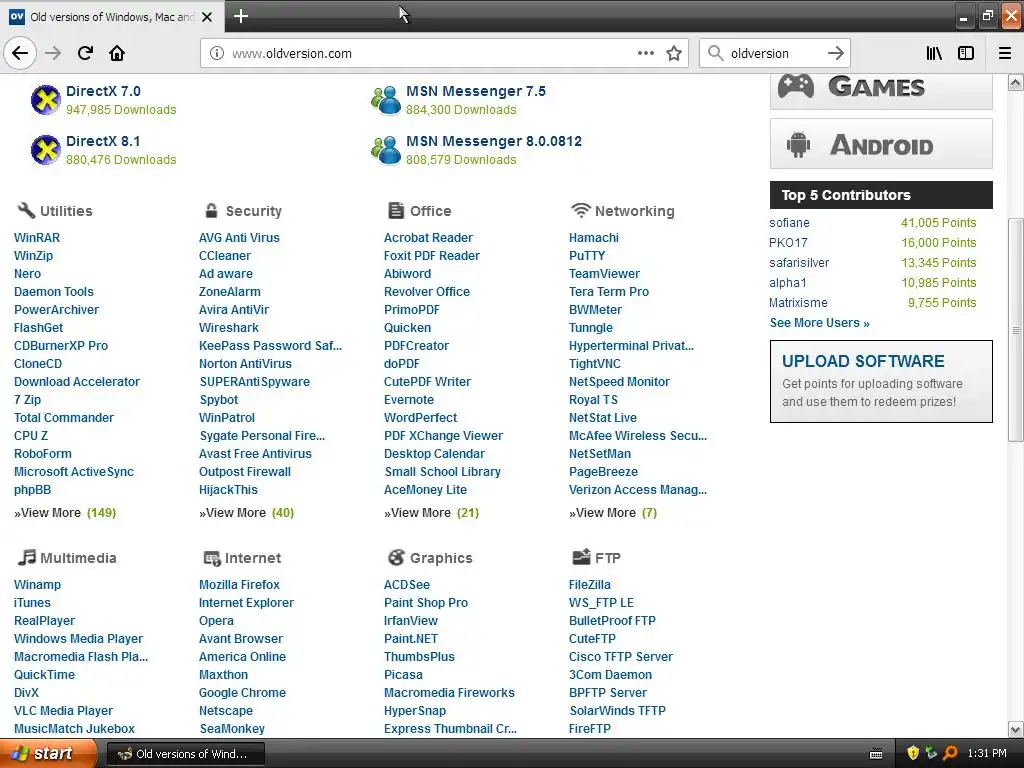
Task: Select the Old versions of Windows browser tab
Action: [112, 16]
